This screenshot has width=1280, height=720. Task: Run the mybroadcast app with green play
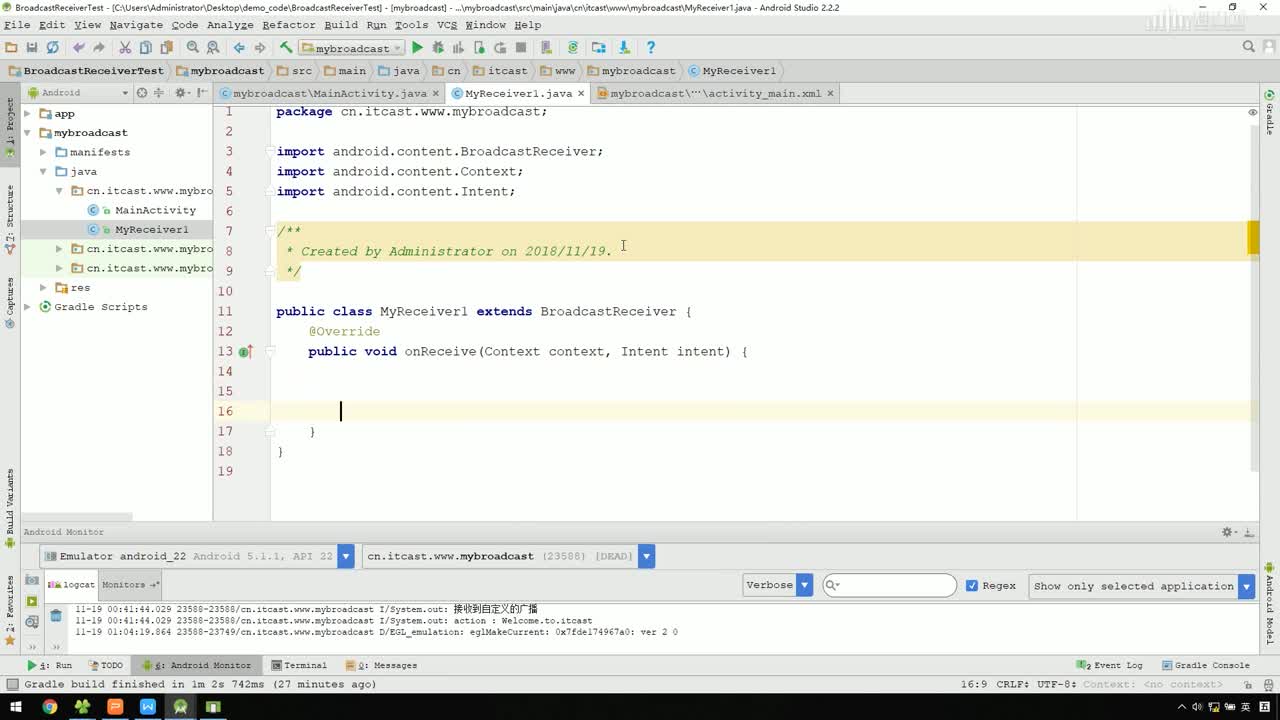click(x=418, y=47)
